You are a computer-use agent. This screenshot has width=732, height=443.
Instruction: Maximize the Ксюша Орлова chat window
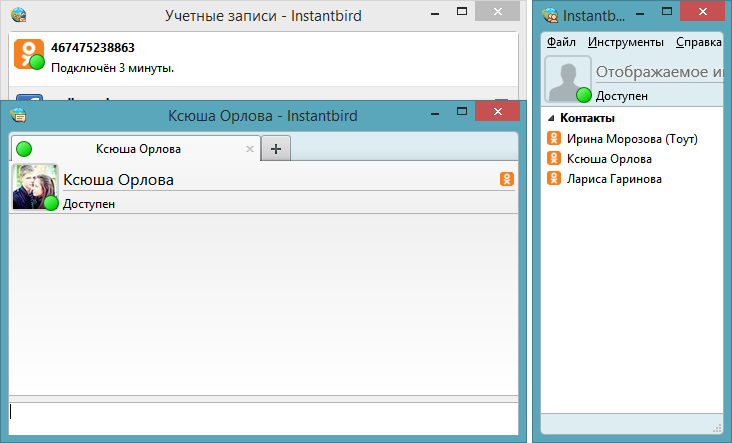[x=462, y=112]
